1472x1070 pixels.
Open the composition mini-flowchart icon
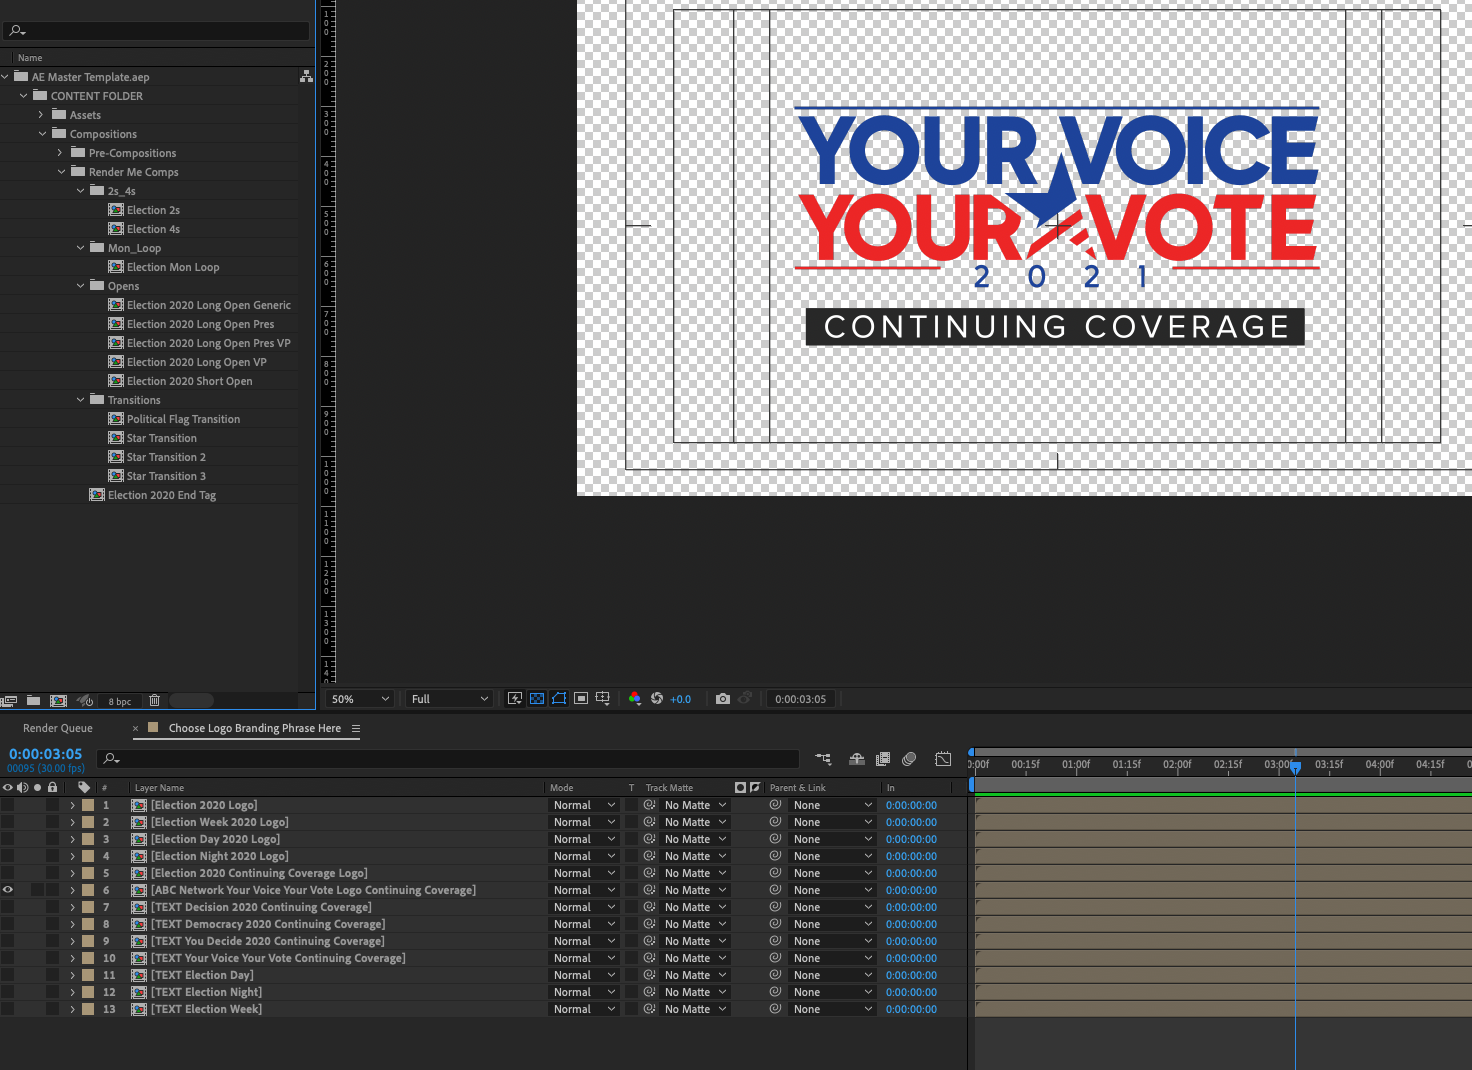point(823,759)
